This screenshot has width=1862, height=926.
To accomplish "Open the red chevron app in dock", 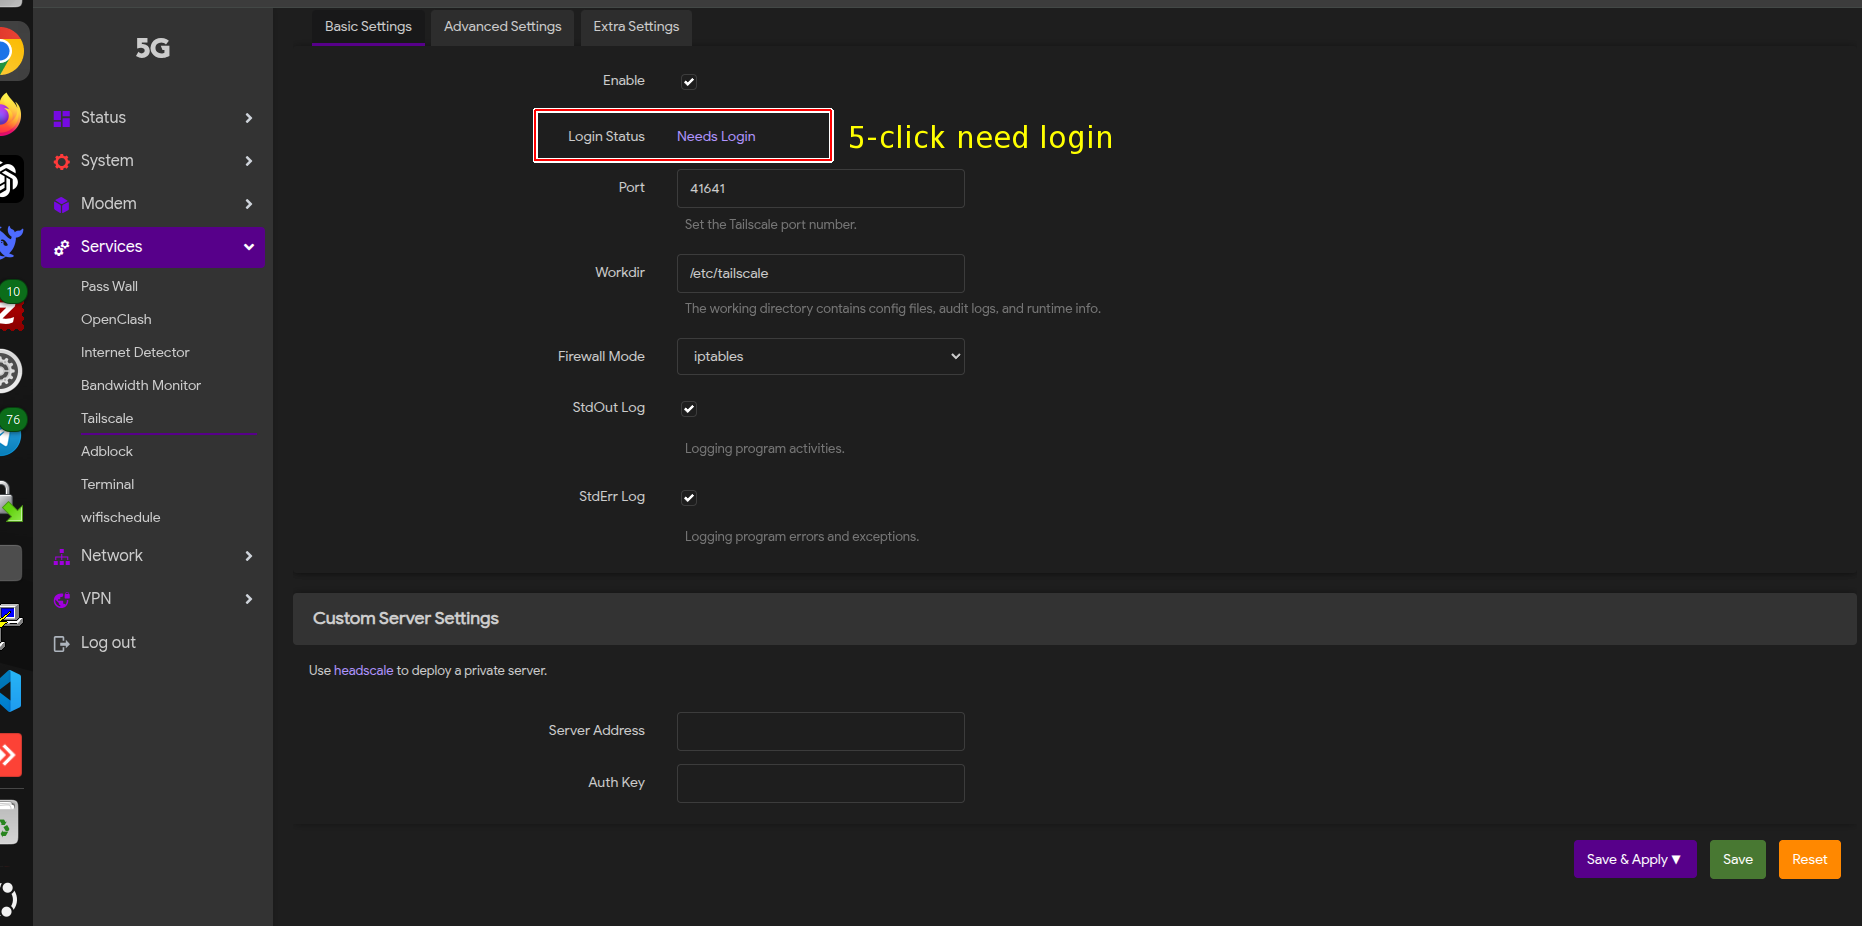I will [10, 755].
